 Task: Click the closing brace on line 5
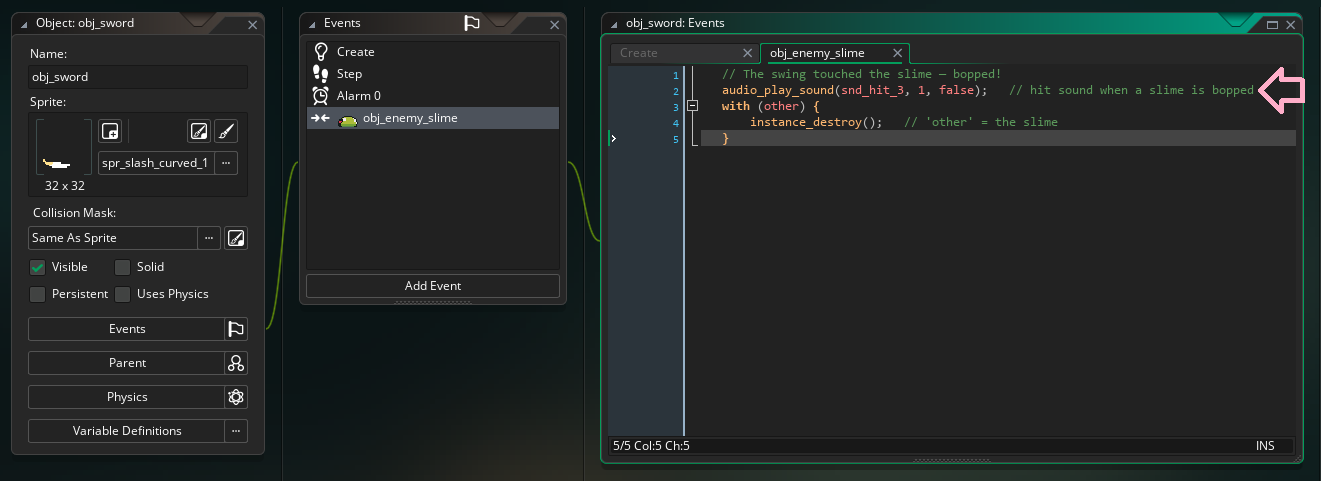click(725, 139)
